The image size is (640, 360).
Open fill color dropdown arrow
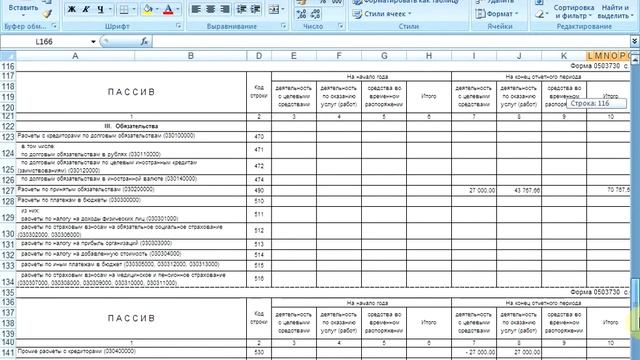click(157, 9)
